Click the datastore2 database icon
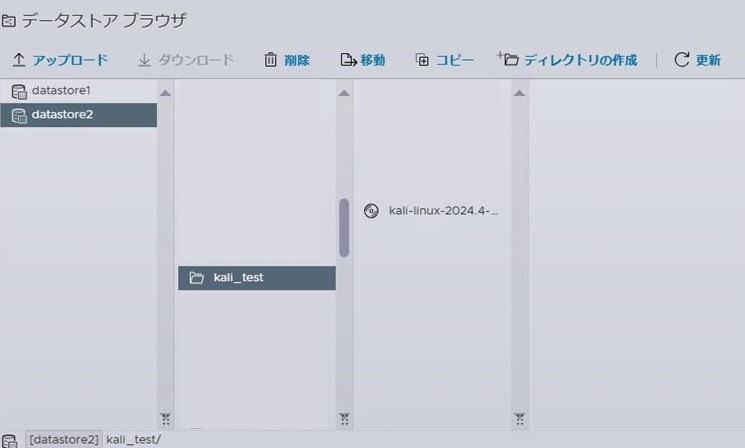Screen dimensions: 745x448 point(19,116)
